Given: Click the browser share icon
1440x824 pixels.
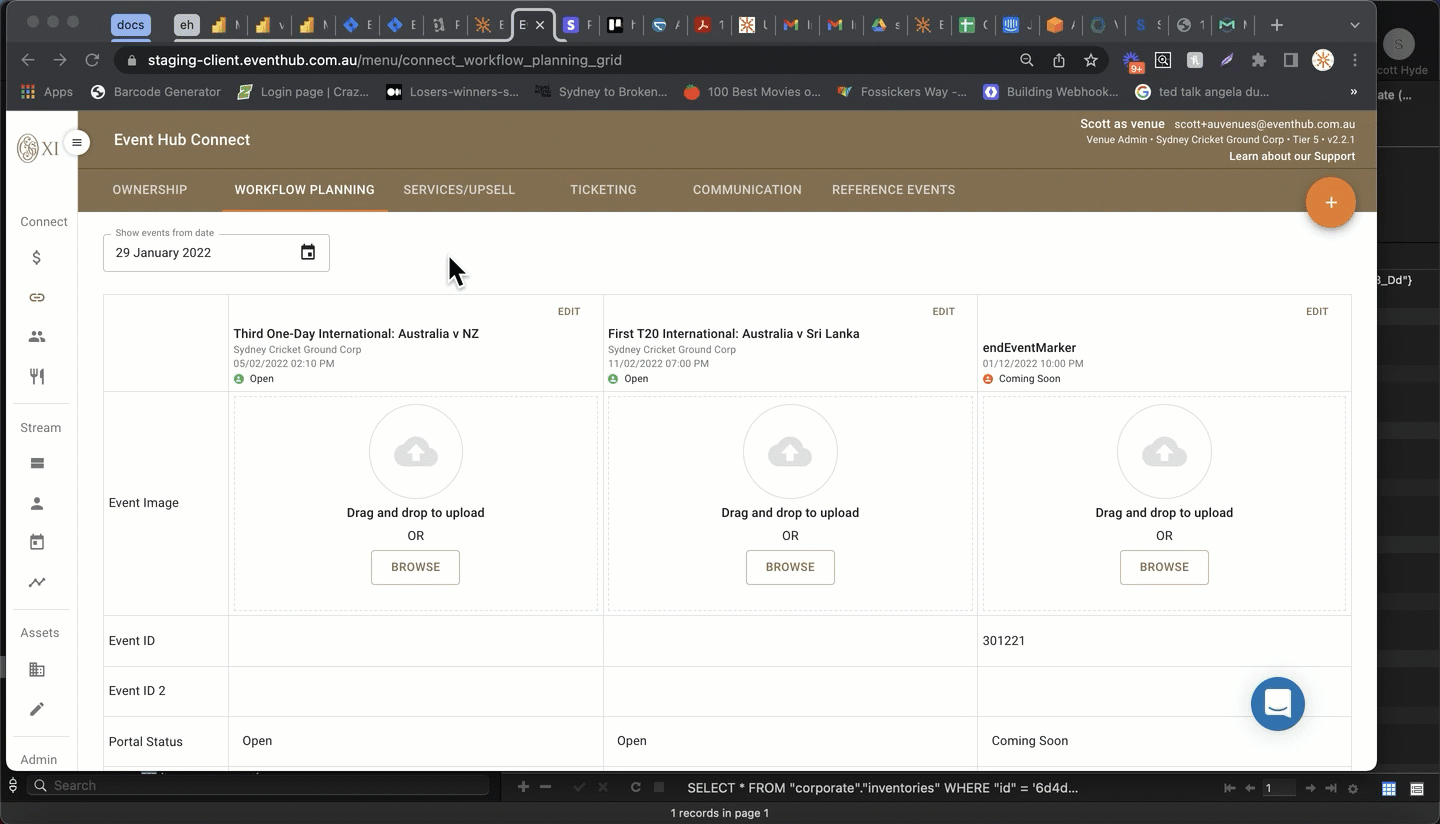Looking at the screenshot, I should 1059,60.
